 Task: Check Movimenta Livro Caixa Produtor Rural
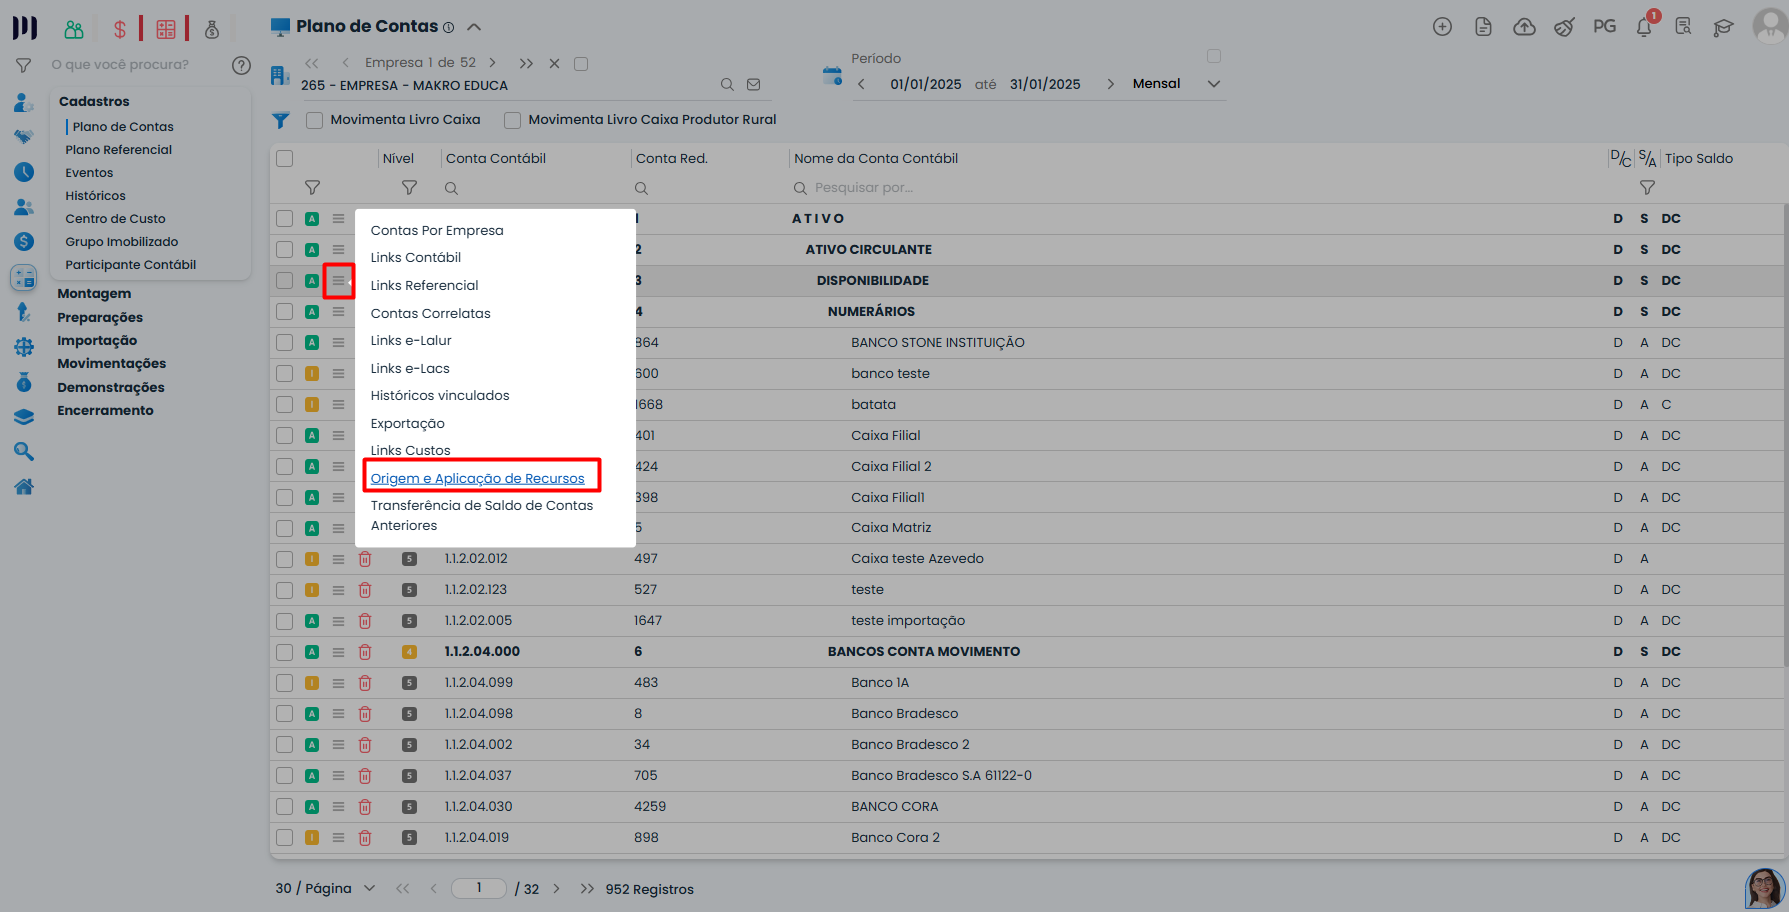pyautogui.click(x=512, y=120)
